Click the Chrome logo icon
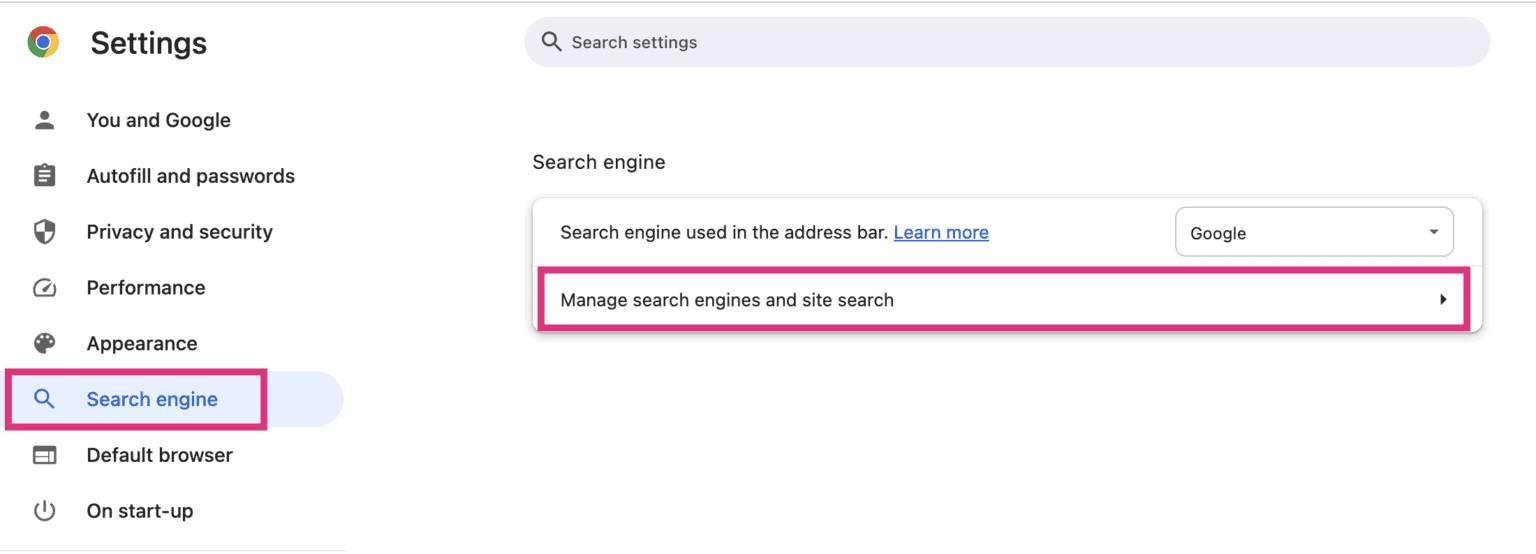The height and width of the screenshot is (554, 1536). (x=43, y=42)
